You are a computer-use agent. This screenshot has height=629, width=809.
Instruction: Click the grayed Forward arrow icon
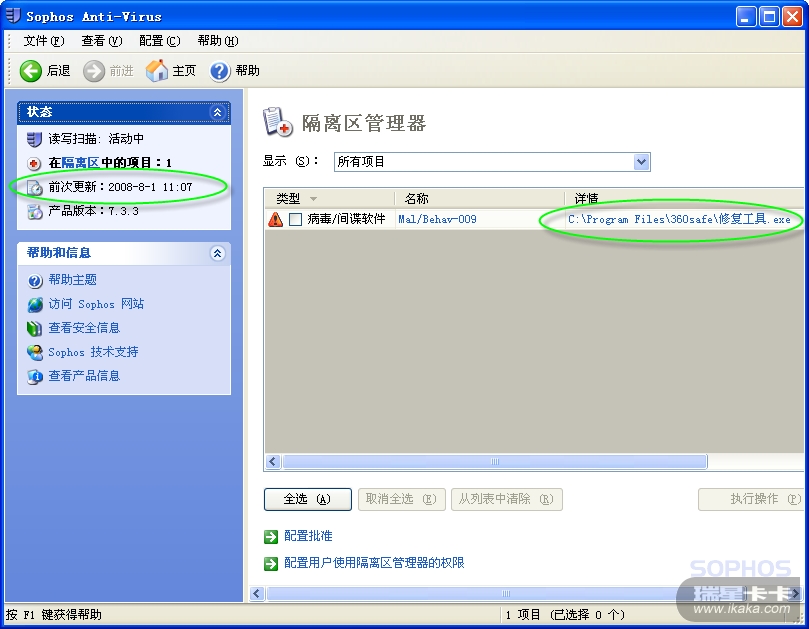coord(93,71)
